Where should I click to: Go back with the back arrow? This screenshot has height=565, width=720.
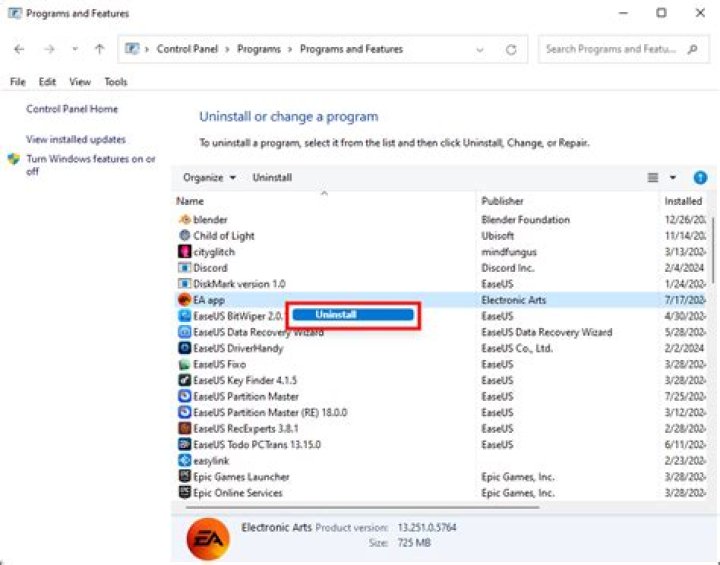(x=19, y=49)
